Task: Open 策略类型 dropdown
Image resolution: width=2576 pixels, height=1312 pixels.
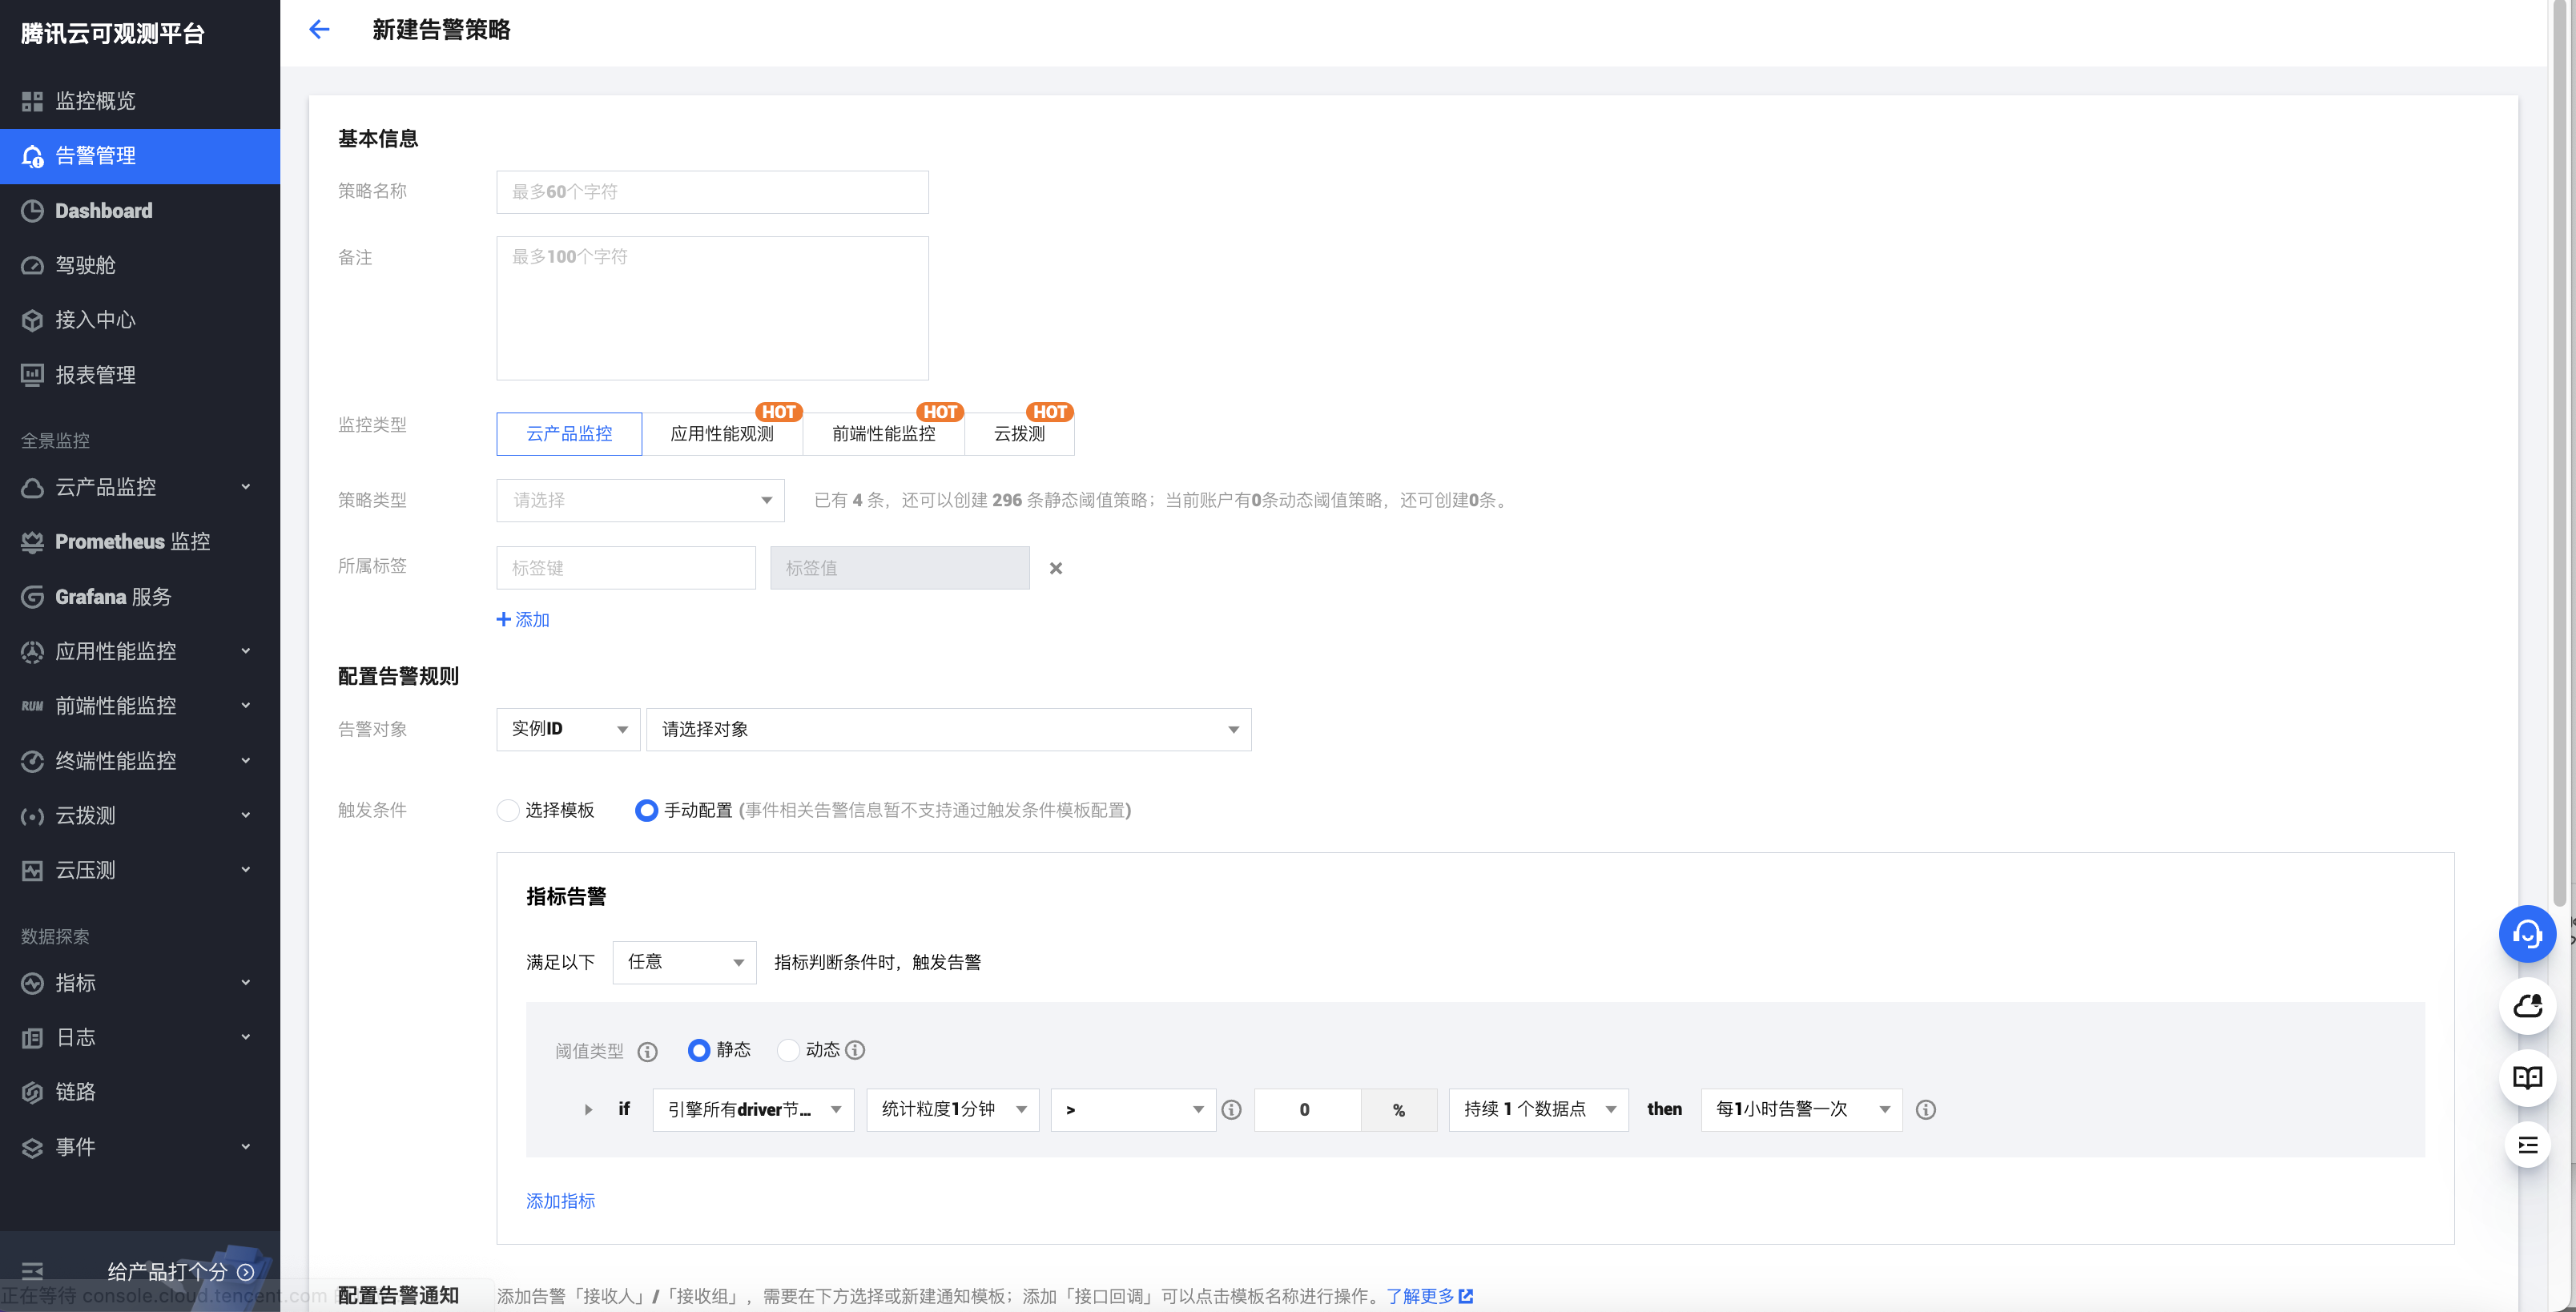Action: (x=640, y=500)
